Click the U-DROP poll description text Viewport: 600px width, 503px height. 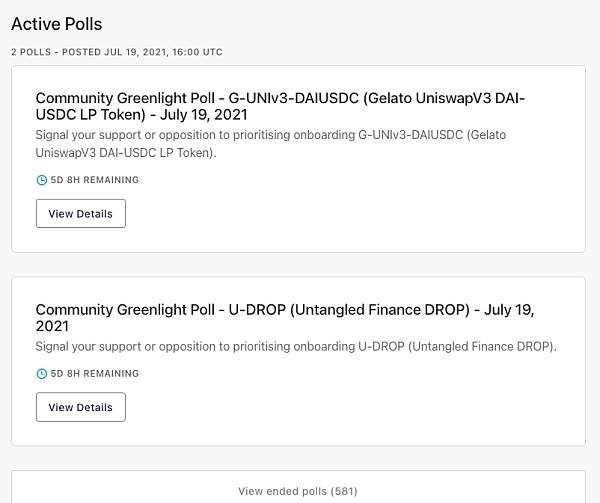pos(296,347)
